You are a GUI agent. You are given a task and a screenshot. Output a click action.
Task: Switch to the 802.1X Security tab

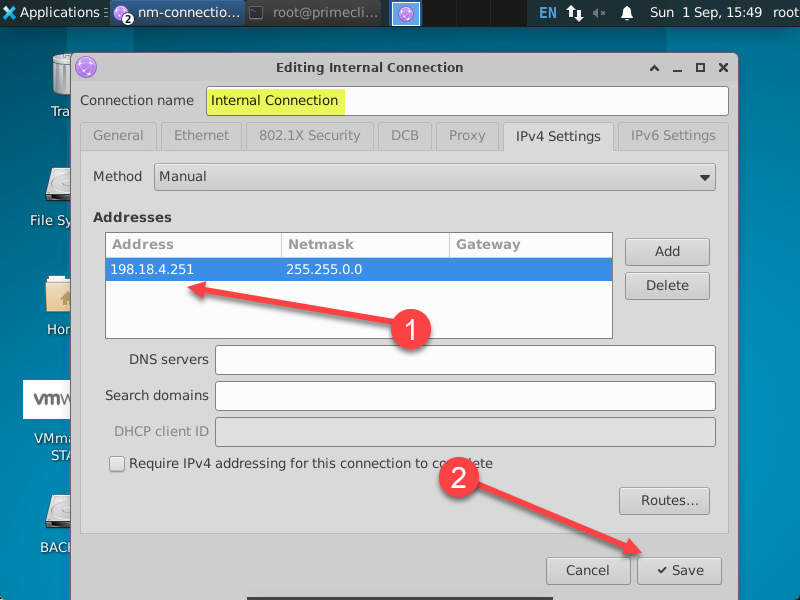pyautogui.click(x=310, y=136)
